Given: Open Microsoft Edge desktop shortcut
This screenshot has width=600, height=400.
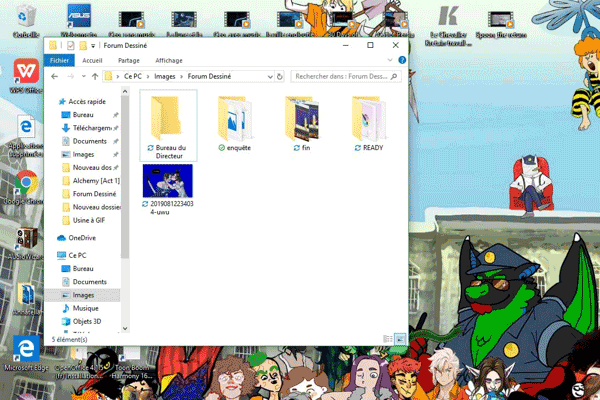Looking at the screenshot, I should 26,353.
